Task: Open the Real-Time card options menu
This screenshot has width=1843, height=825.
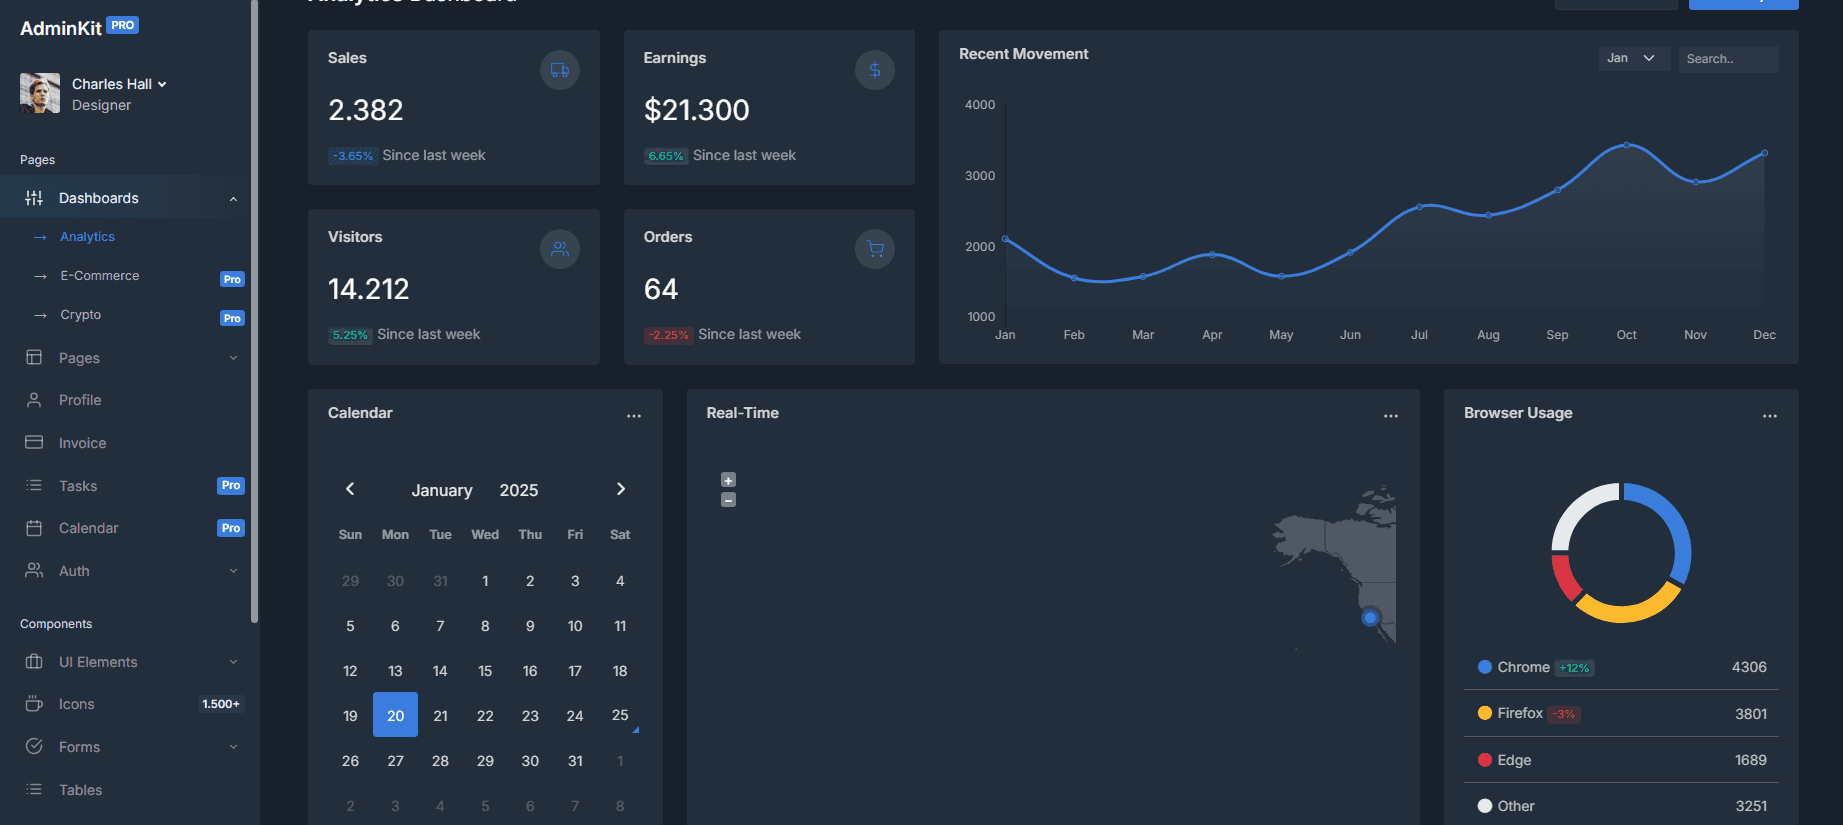Action: tap(1391, 416)
